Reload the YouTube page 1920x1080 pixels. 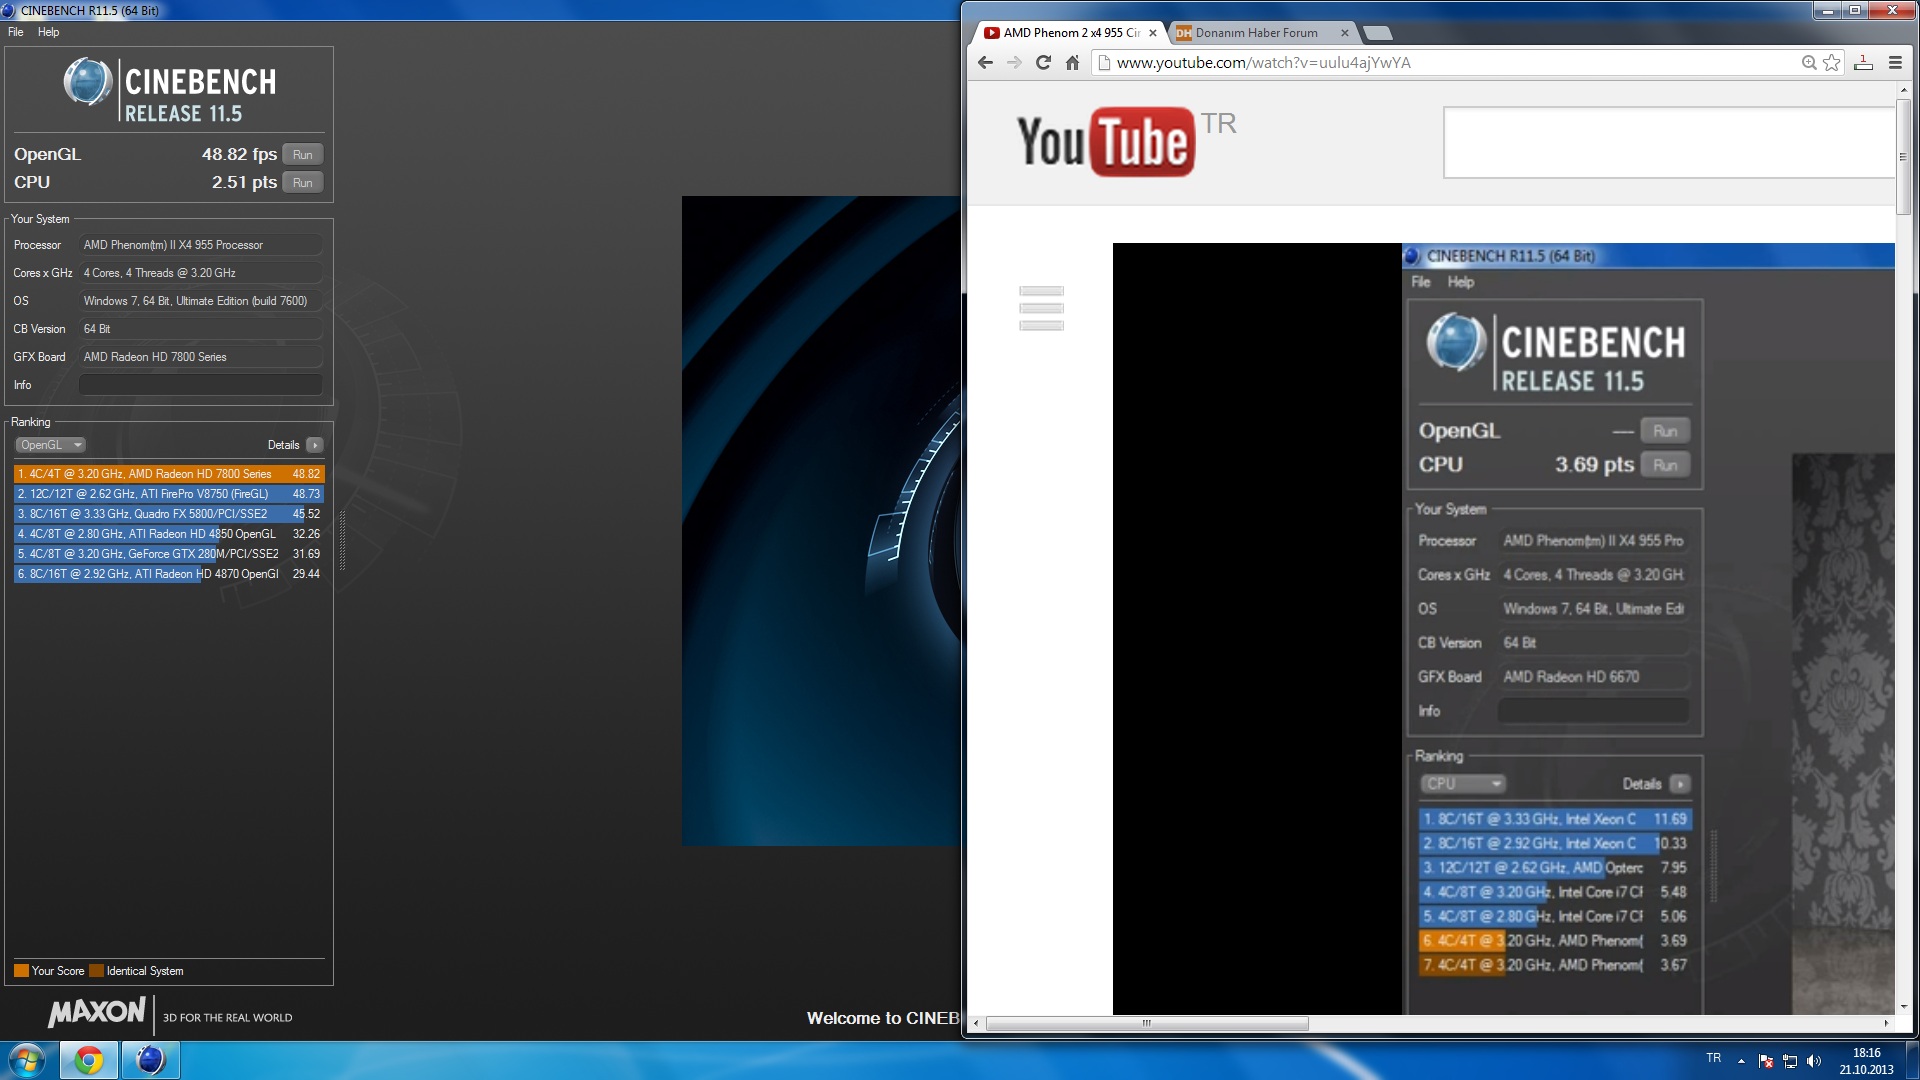click(x=1043, y=63)
